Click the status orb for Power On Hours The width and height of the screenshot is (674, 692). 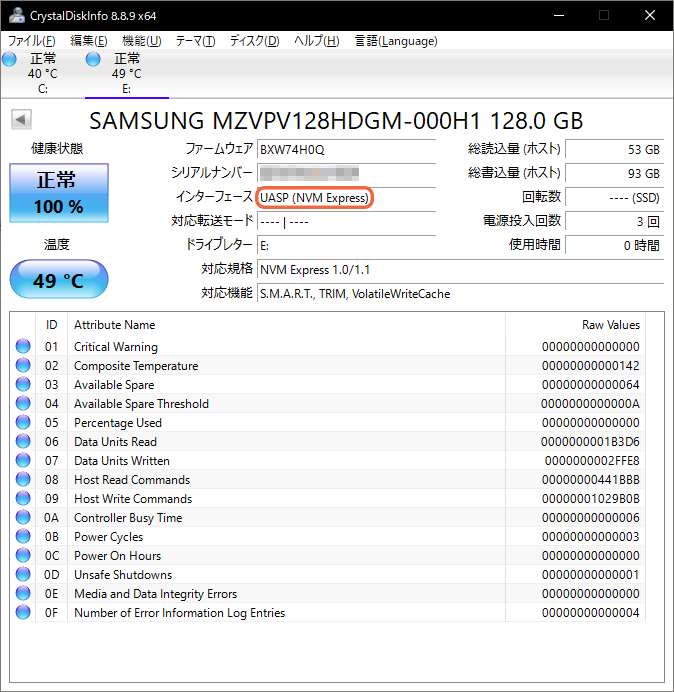point(23,555)
